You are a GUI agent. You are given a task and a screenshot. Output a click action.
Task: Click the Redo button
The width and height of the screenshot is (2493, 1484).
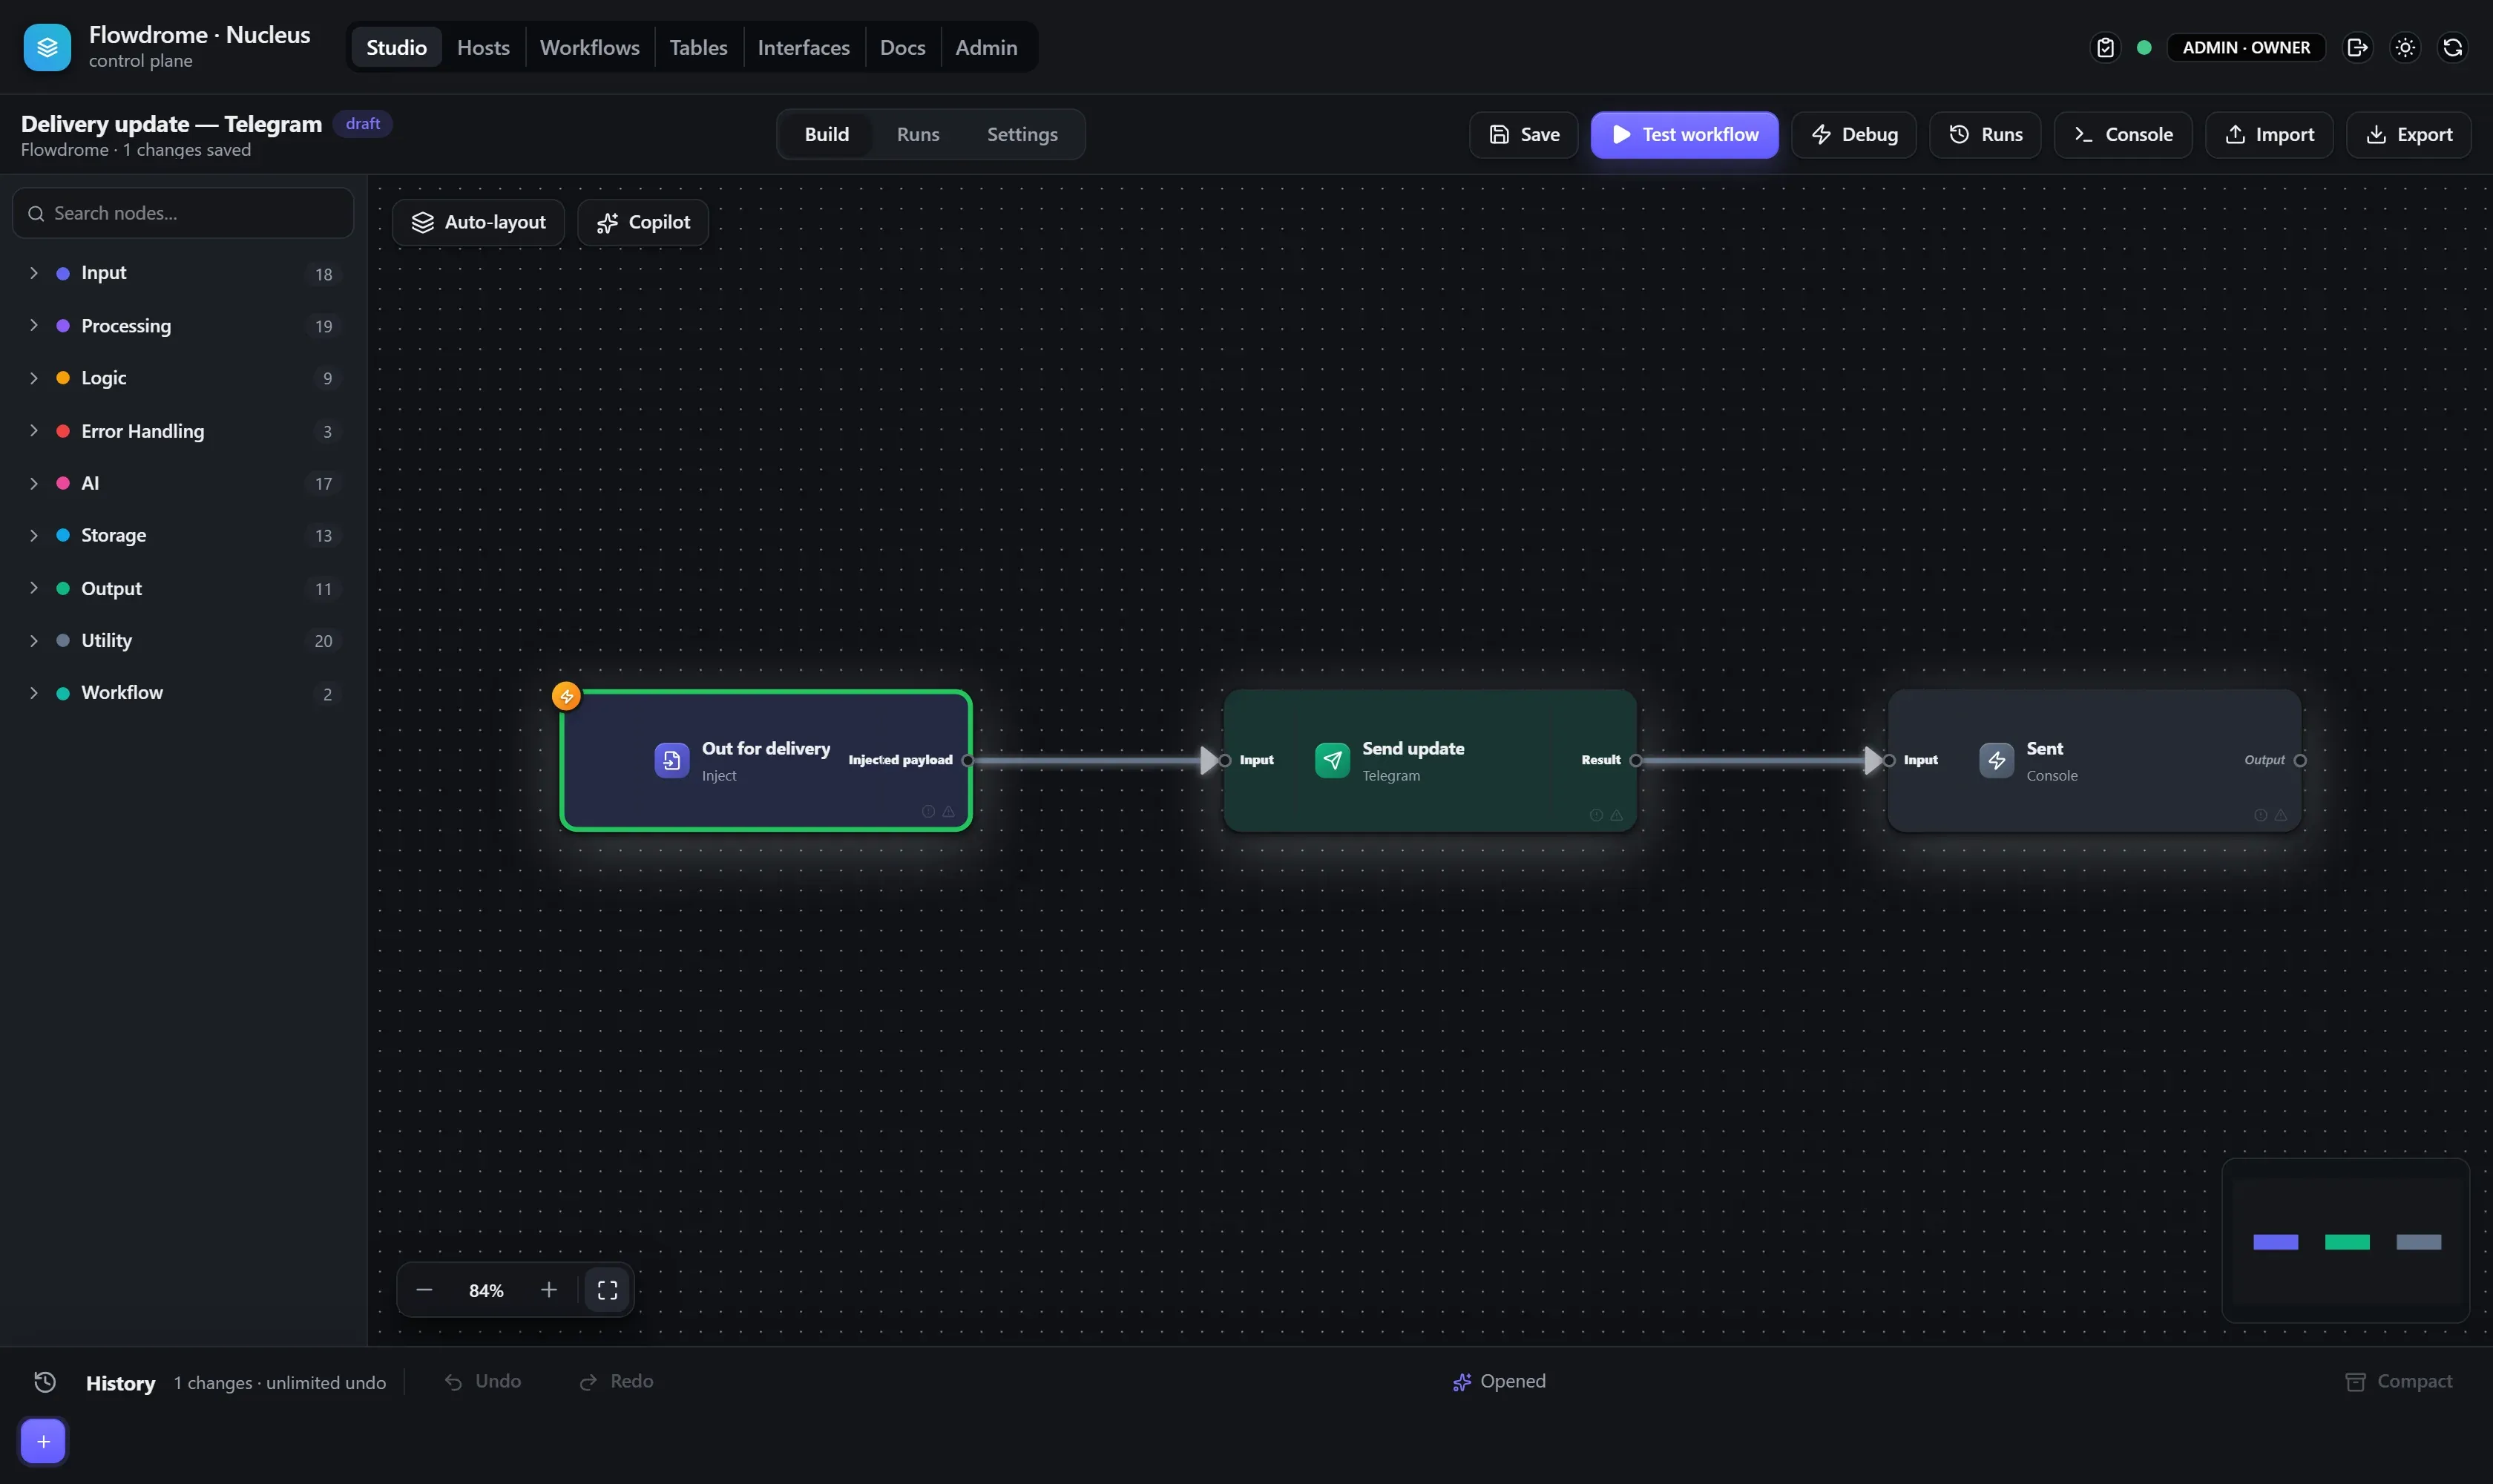point(617,1381)
